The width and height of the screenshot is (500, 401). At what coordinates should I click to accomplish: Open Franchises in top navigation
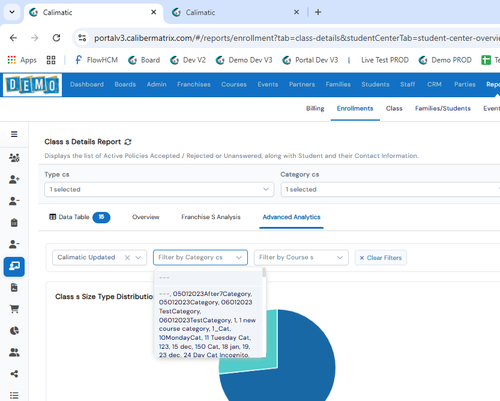pyautogui.click(x=194, y=84)
